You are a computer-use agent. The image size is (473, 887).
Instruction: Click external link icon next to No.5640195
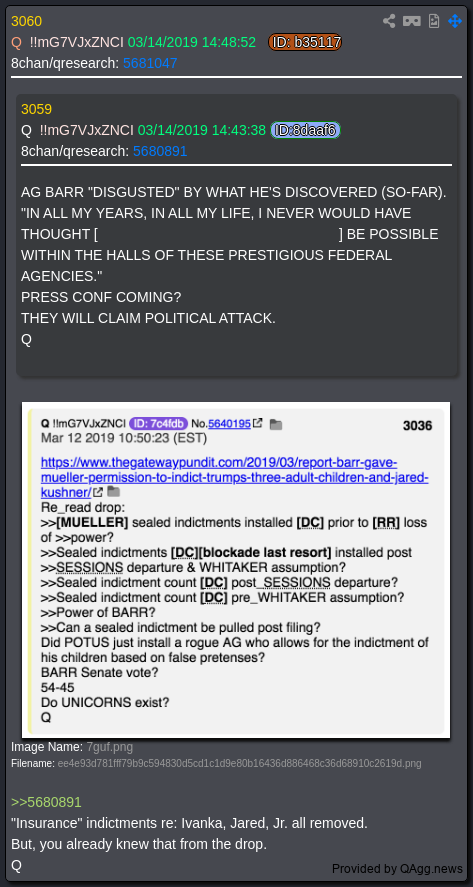click(257, 423)
